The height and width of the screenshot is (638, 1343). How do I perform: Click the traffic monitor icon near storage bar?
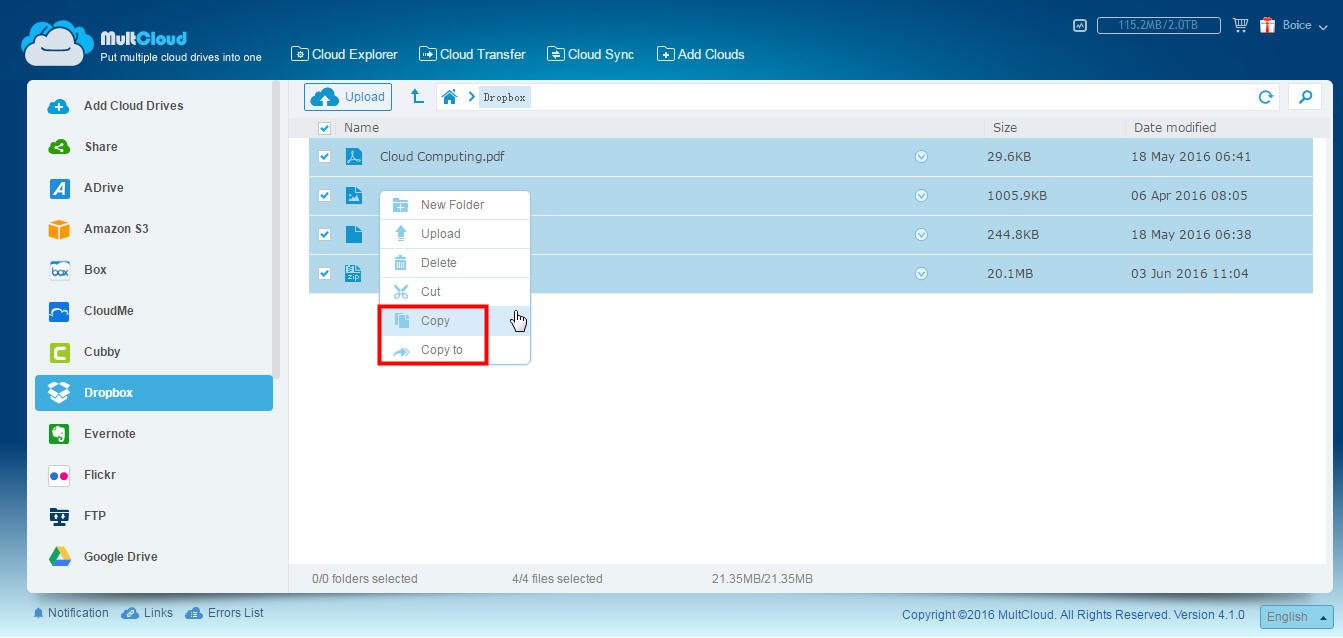[x=1080, y=26]
